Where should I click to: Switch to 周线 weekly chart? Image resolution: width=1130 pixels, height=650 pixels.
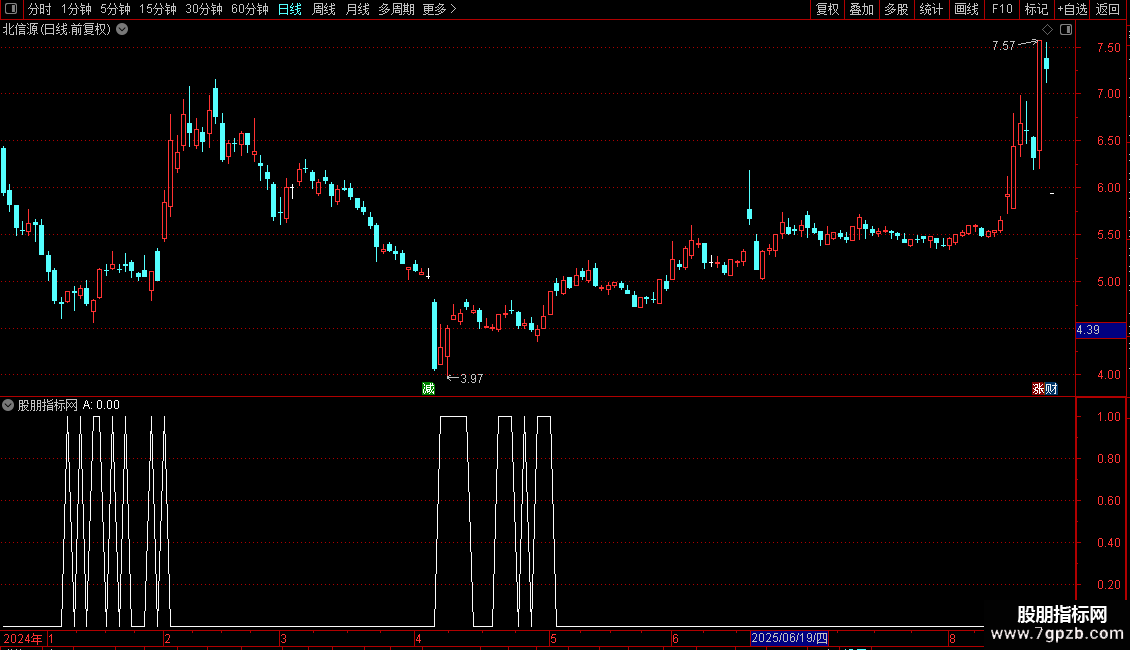pyautogui.click(x=324, y=9)
